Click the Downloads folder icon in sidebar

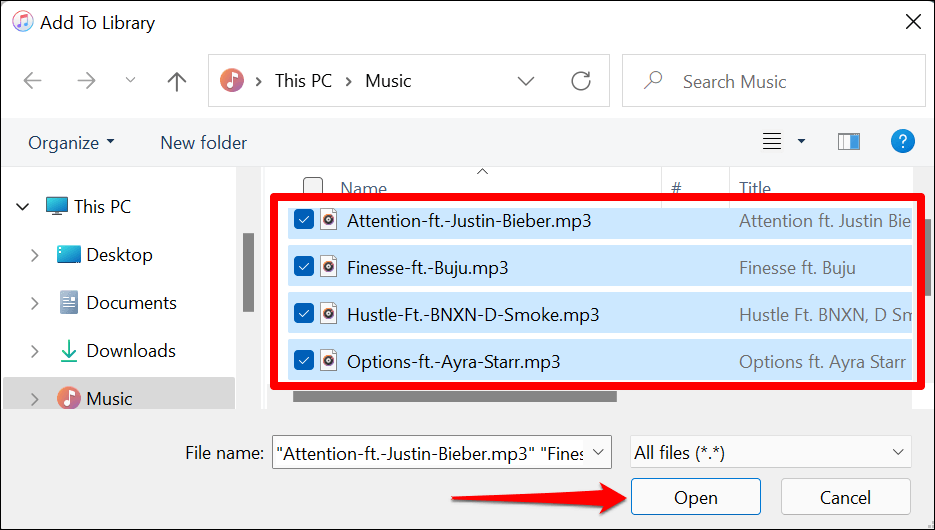[x=69, y=351]
